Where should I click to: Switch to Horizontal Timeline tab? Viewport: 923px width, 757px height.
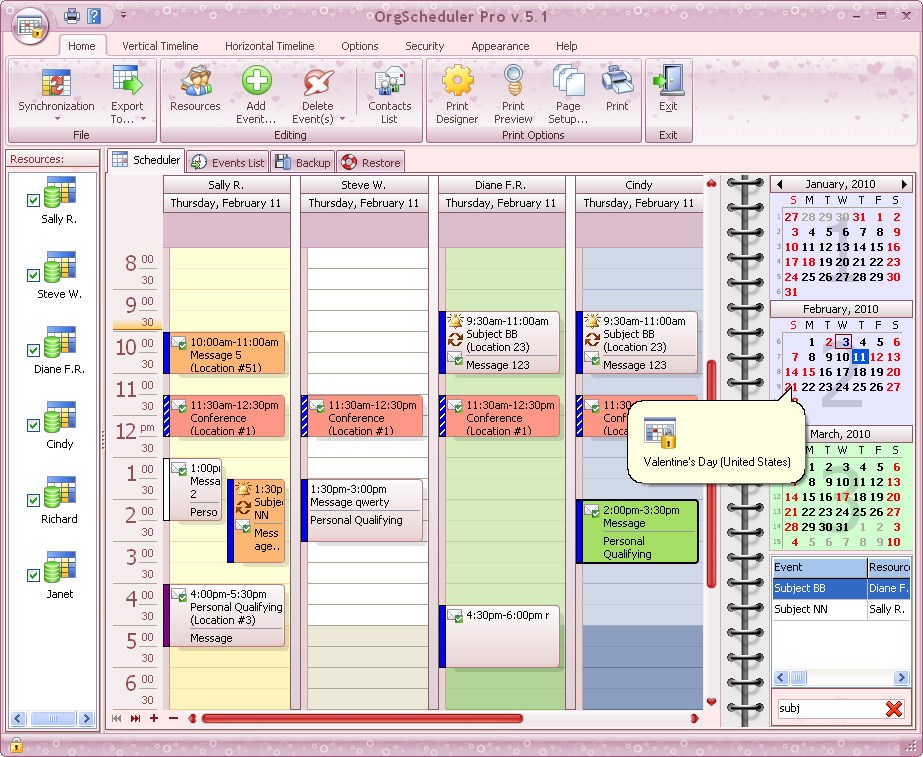[270, 46]
